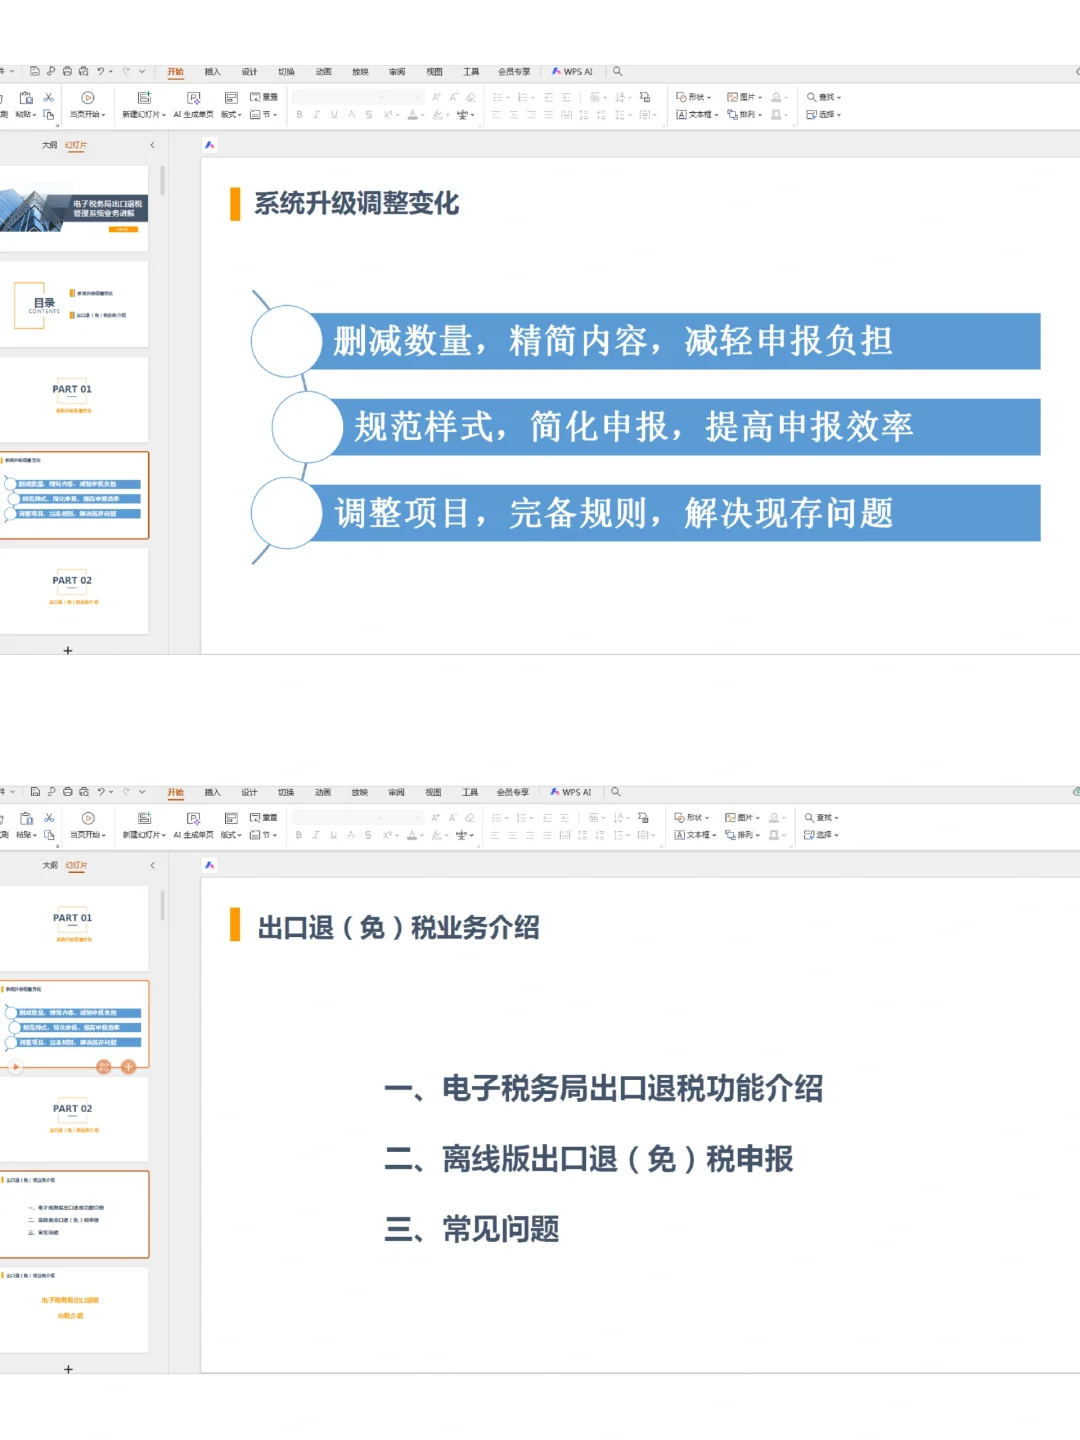Viewport: 1080px width, 1440px height.
Task: Select the Shapes (形状) tool icon
Action: [682, 97]
